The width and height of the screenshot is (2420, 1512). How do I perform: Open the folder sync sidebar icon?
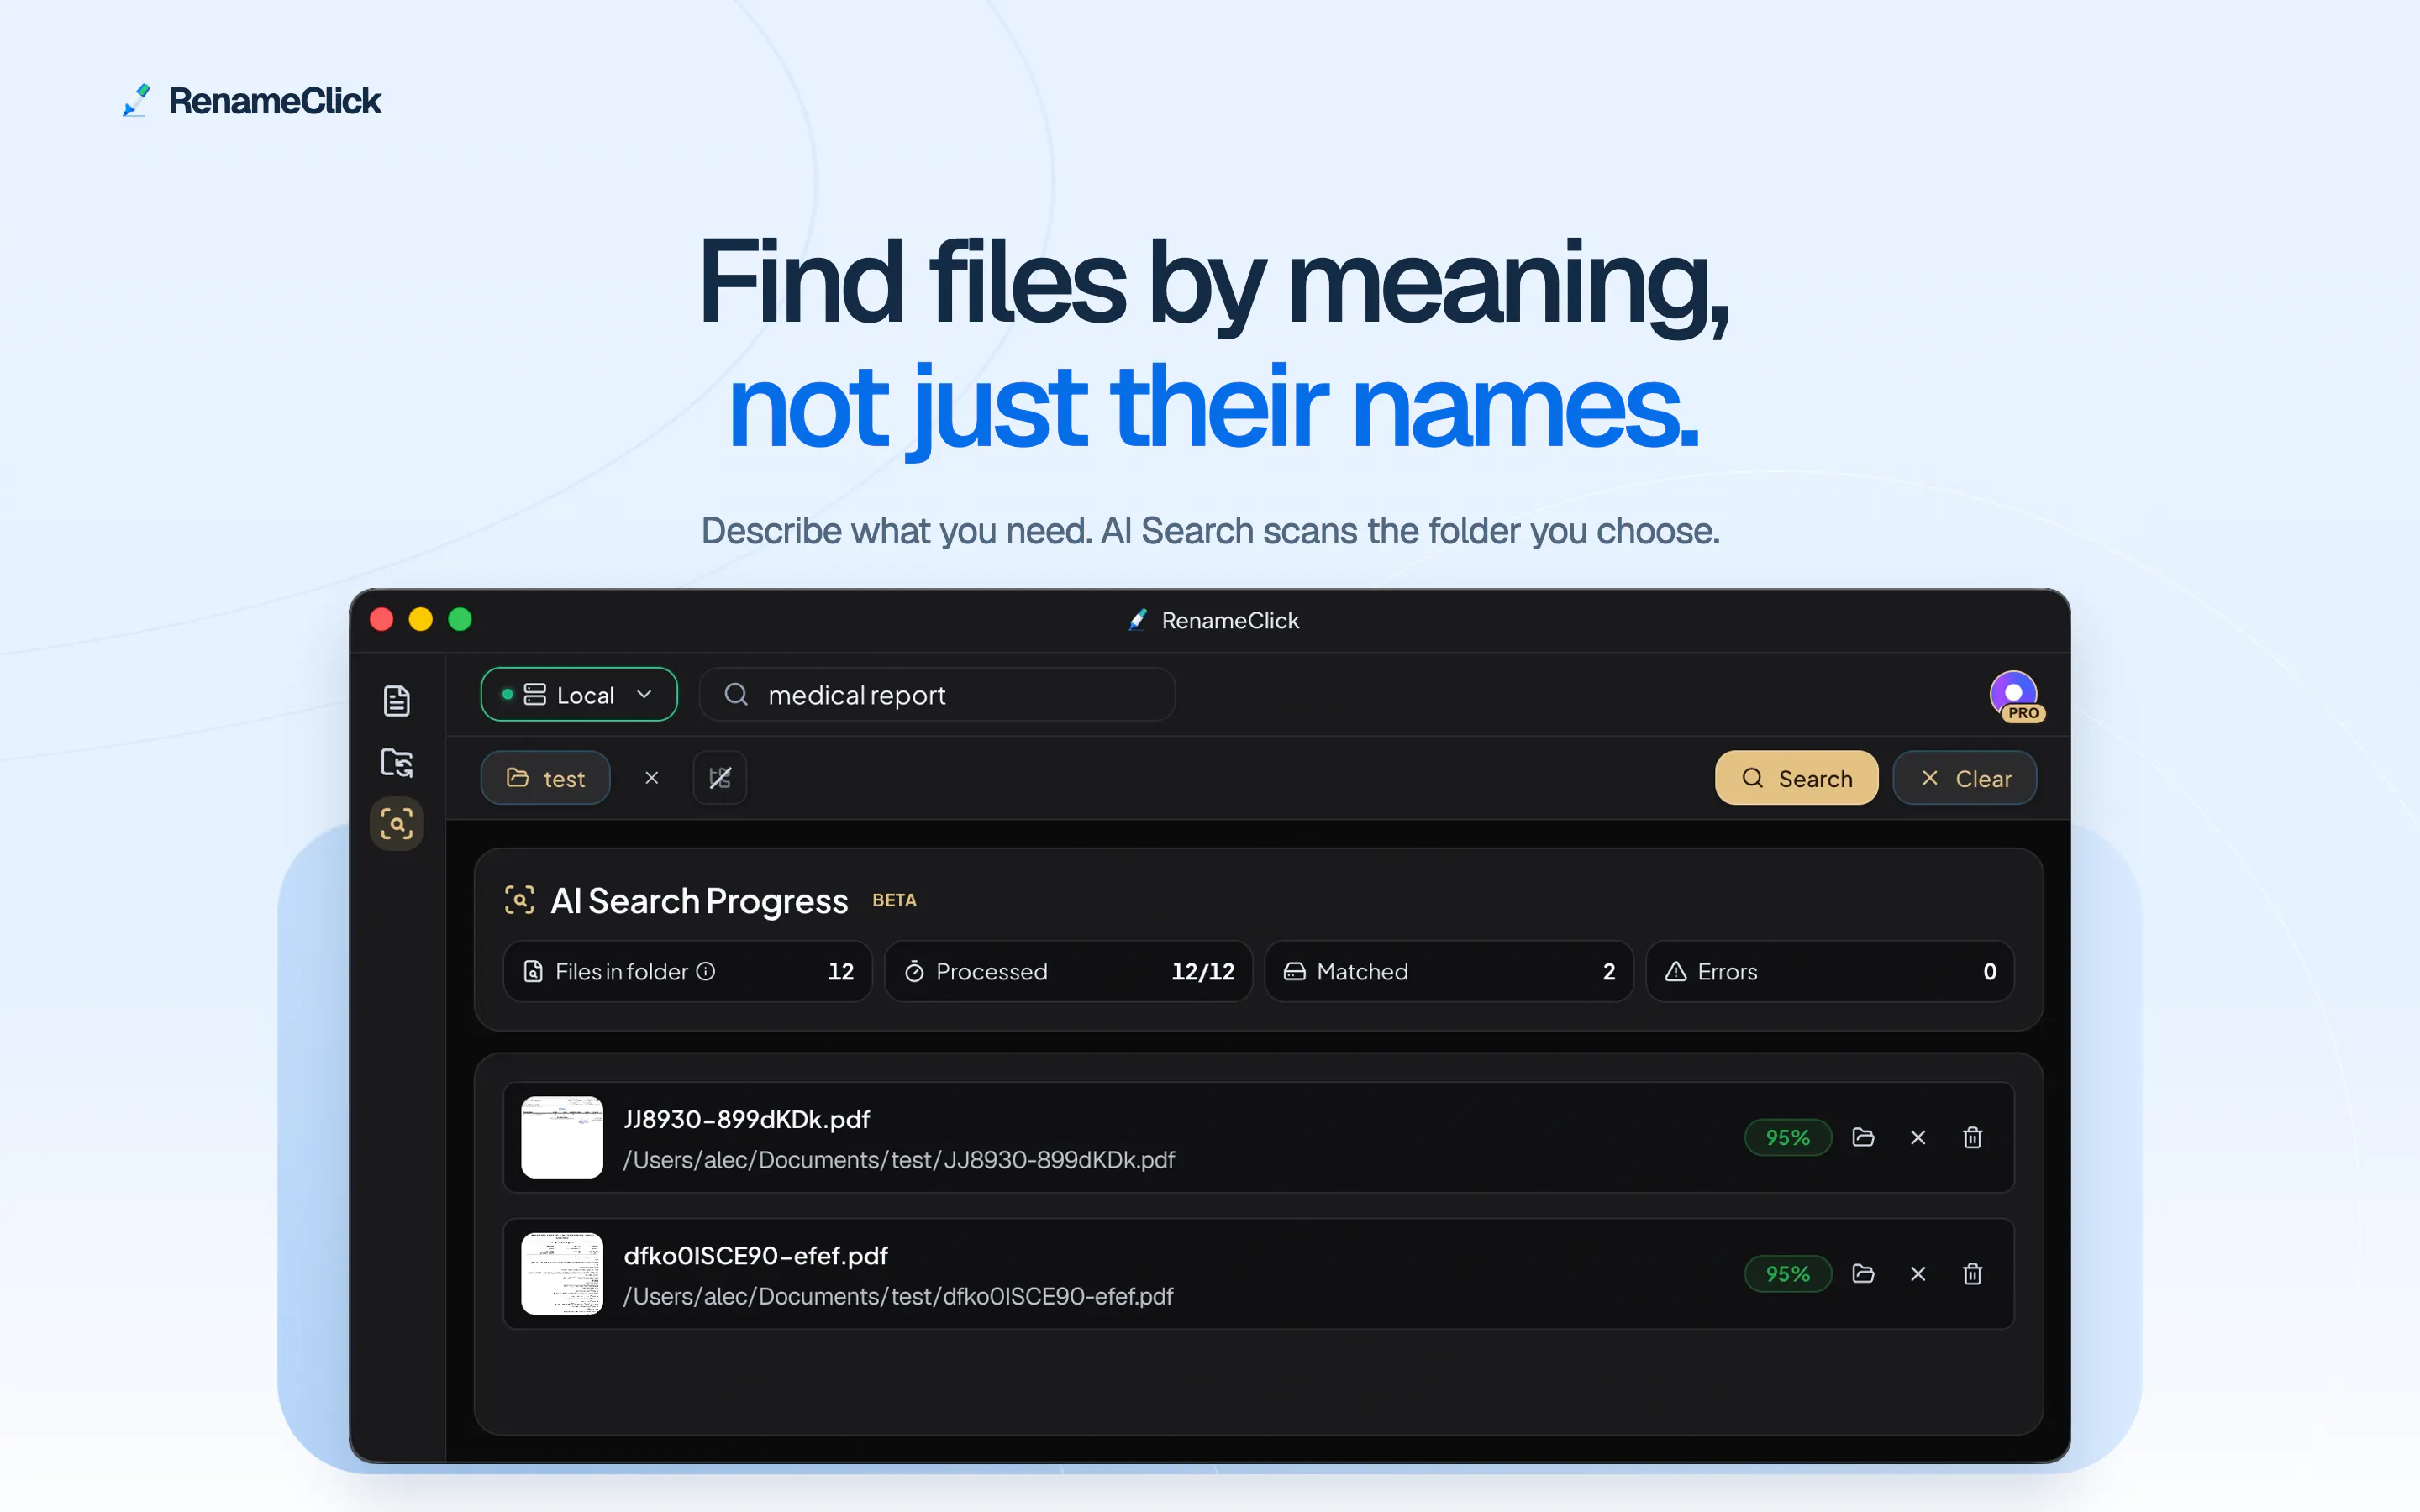pos(397,762)
